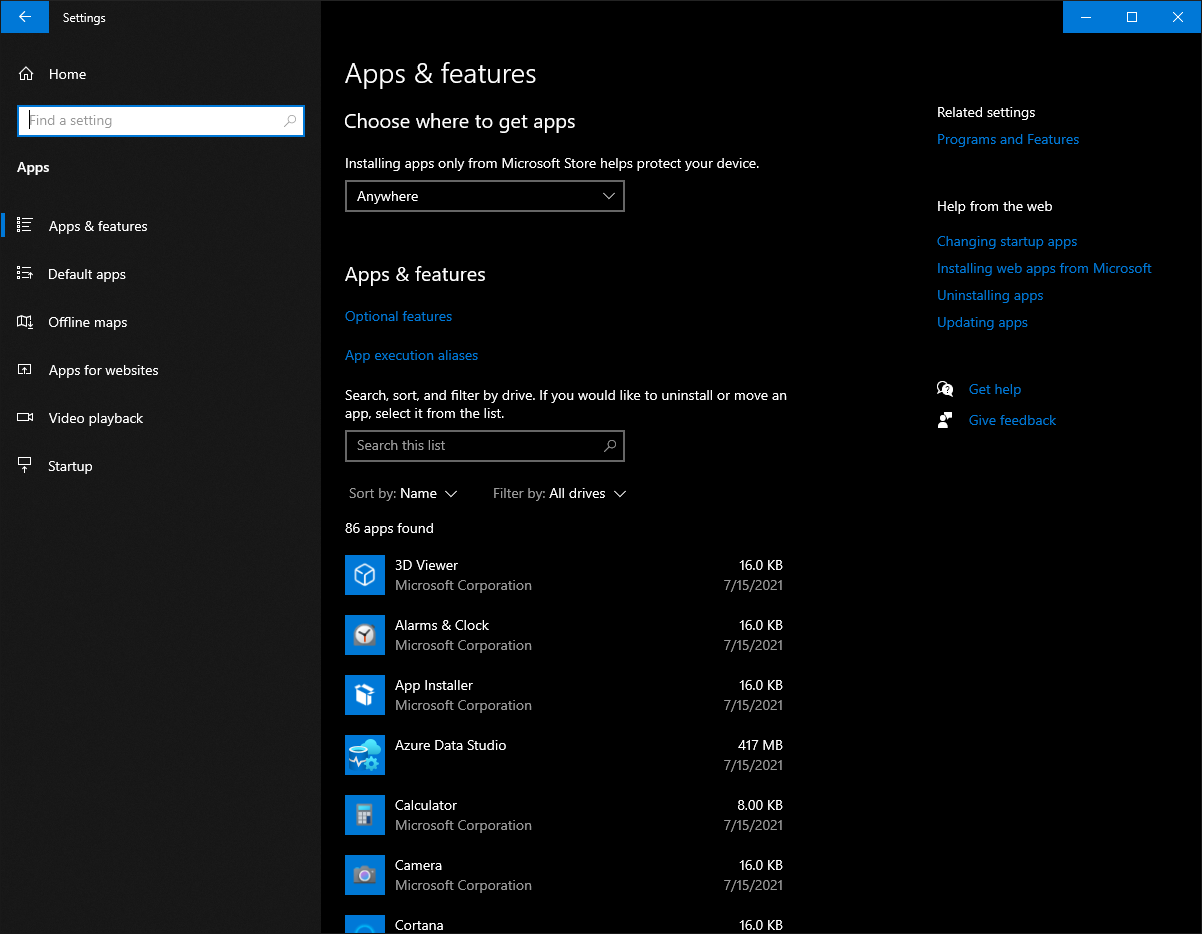This screenshot has width=1202, height=934.
Task: Open Uninstalling apps help link
Action: pos(990,295)
